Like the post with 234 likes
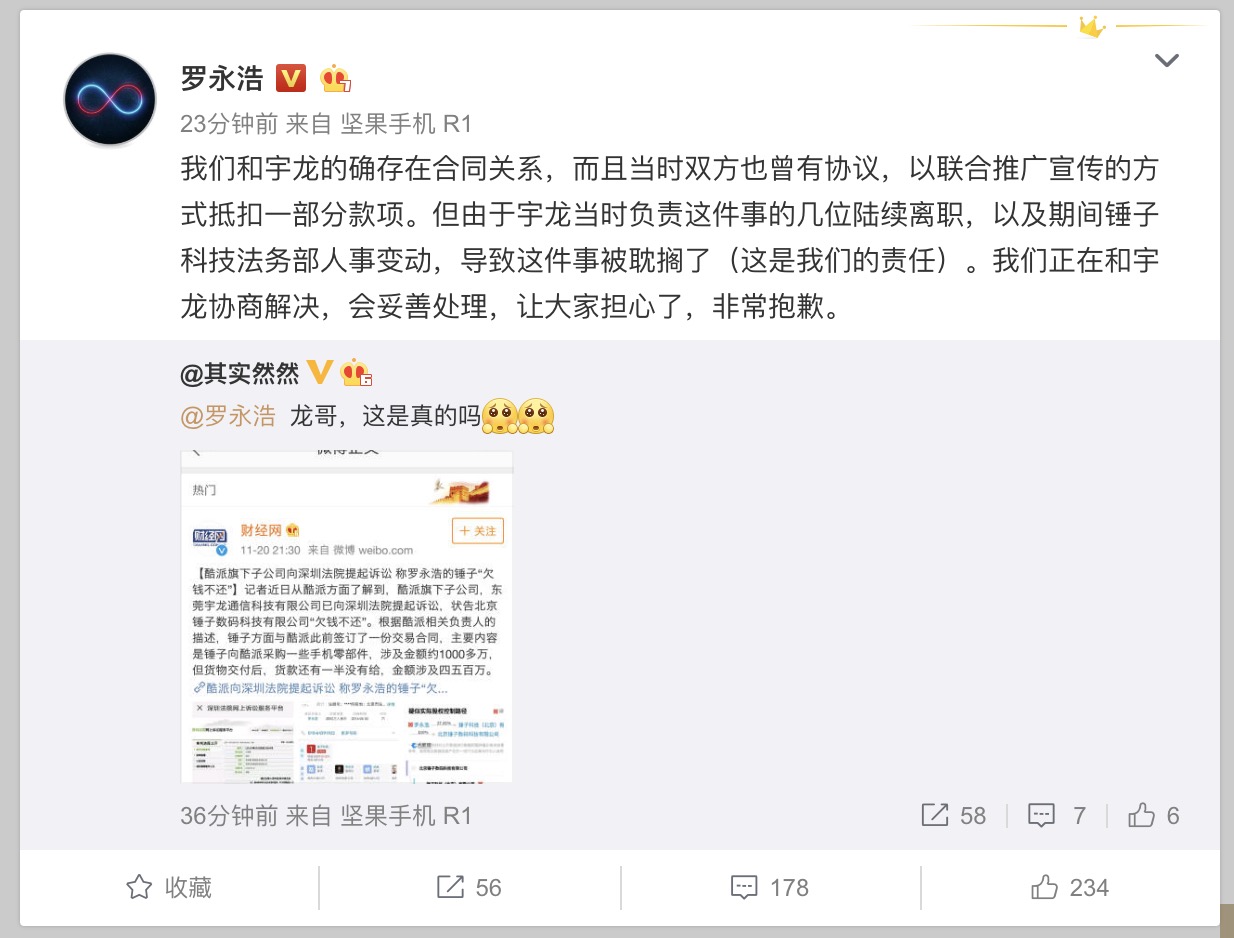 (x=1069, y=887)
